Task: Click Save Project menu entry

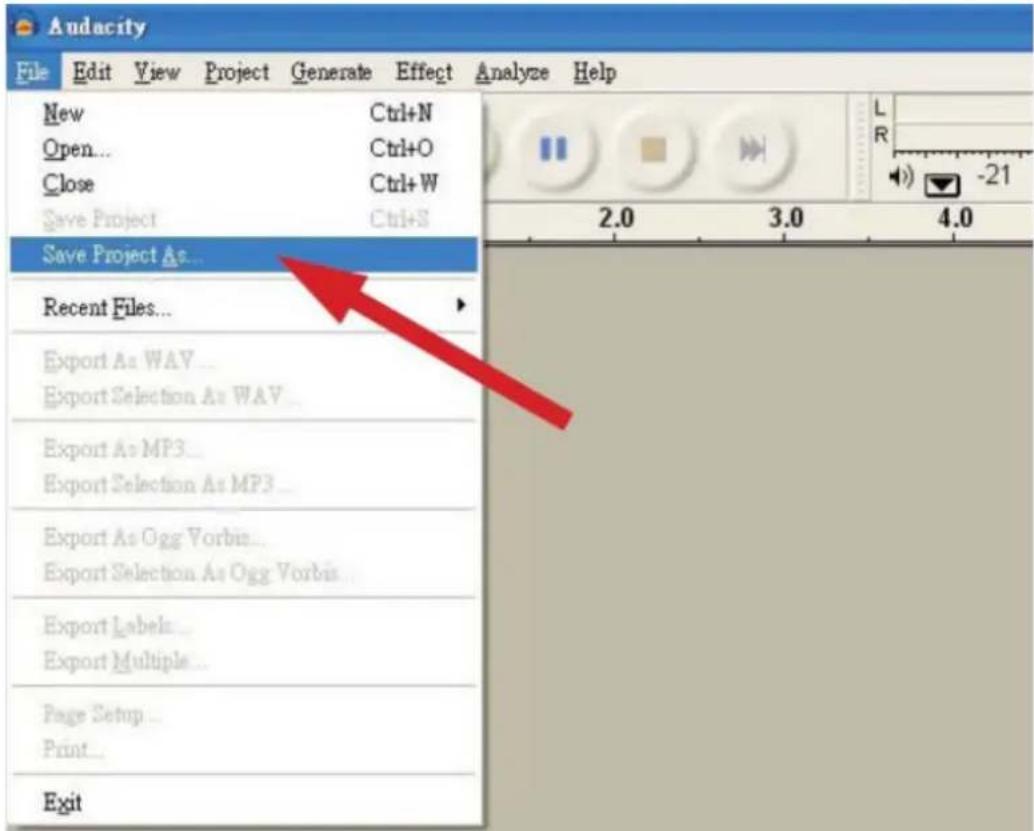Action: click(244, 219)
